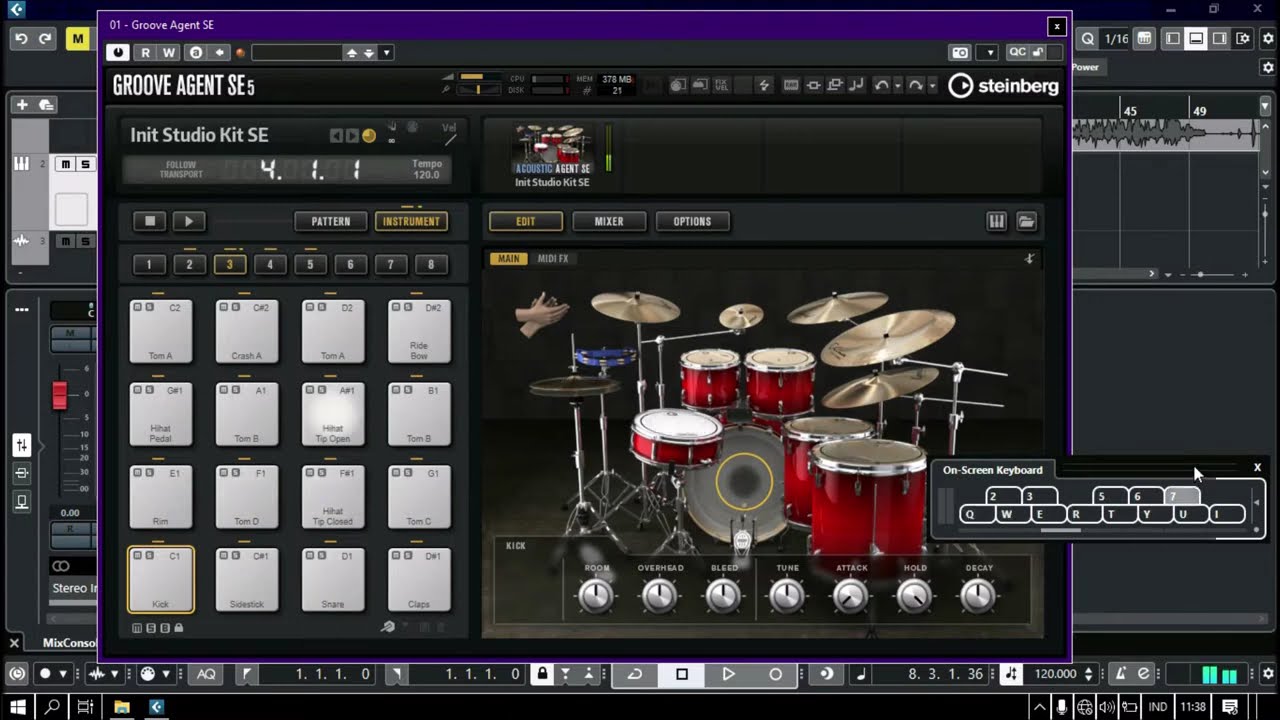Toggle the QC quick controls button
The width and height of the screenshot is (1280, 720).
pyautogui.click(x=1017, y=52)
